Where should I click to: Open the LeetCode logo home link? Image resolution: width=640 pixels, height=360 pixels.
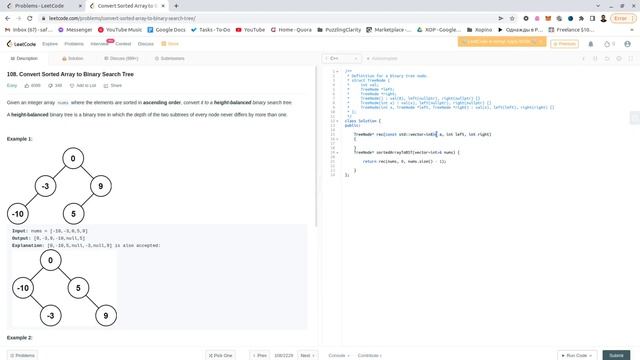tap(21, 44)
